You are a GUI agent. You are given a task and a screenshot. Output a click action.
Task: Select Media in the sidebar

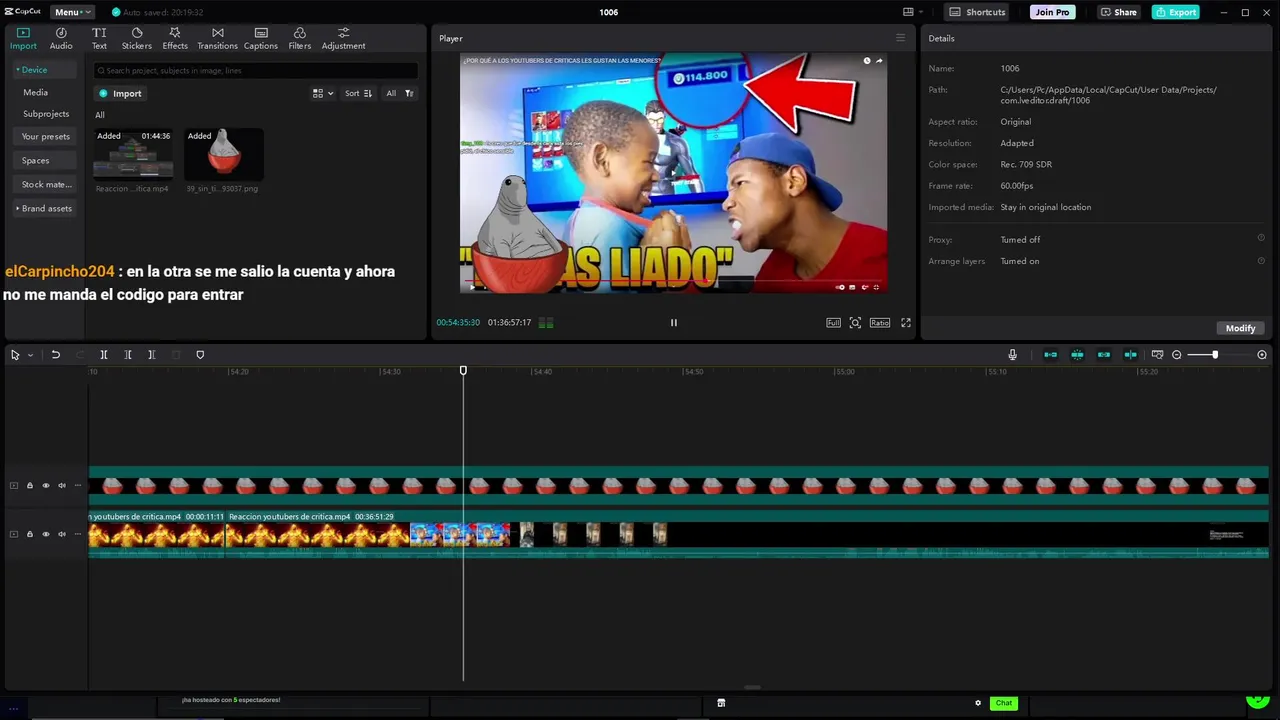click(36, 92)
